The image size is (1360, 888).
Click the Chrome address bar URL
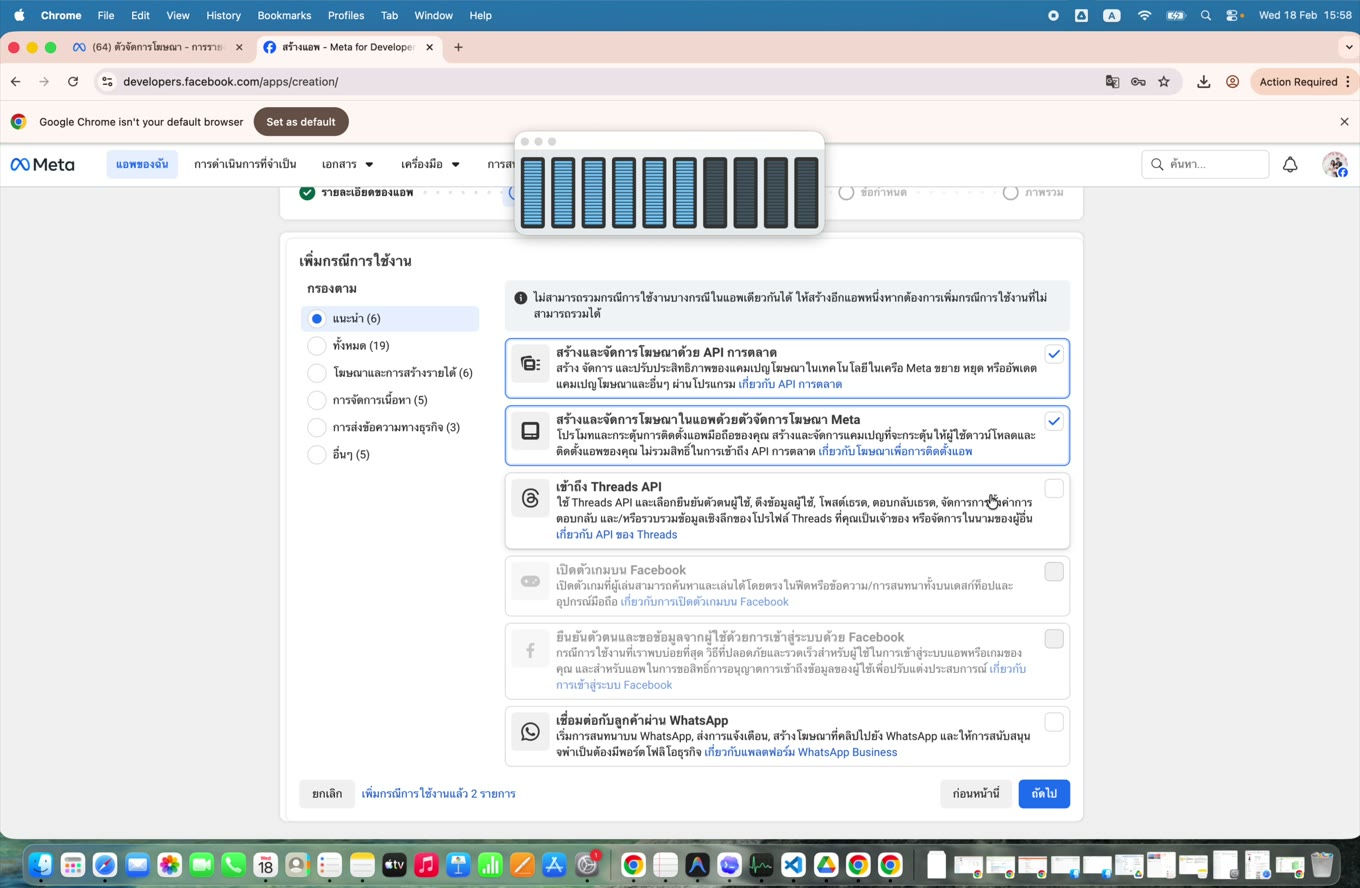(x=230, y=82)
